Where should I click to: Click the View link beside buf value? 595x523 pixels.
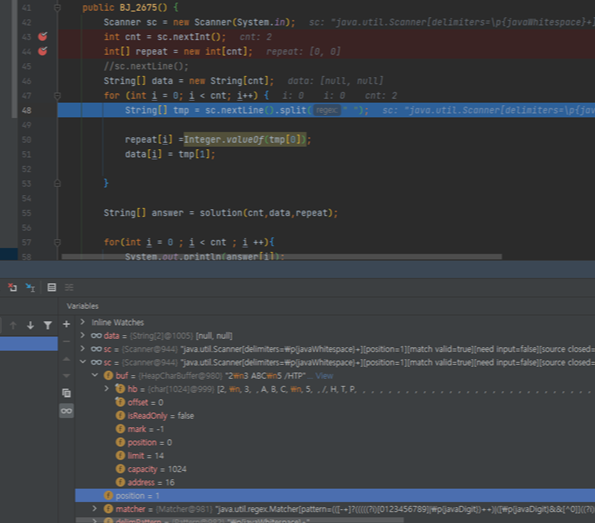[x=324, y=376]
